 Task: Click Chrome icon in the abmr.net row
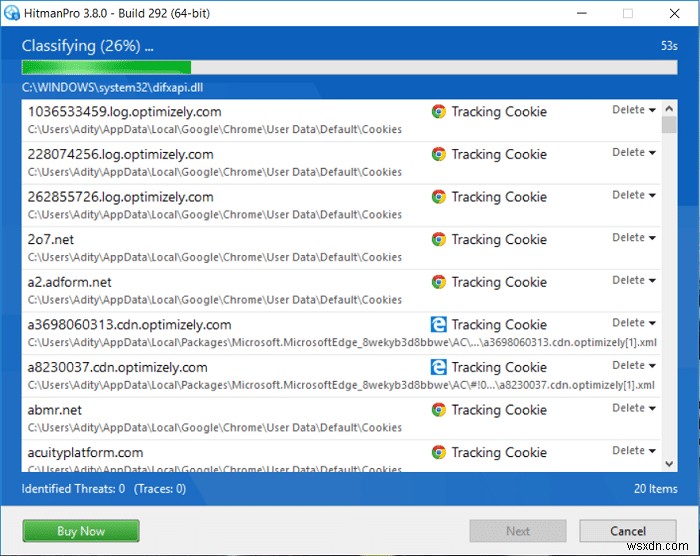[438, 410]
